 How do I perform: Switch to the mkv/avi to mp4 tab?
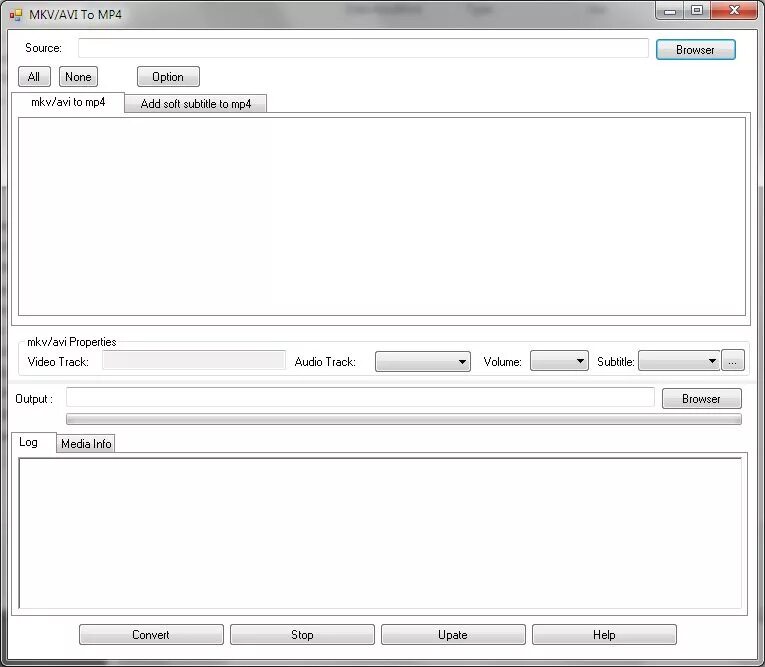[68, 102]
